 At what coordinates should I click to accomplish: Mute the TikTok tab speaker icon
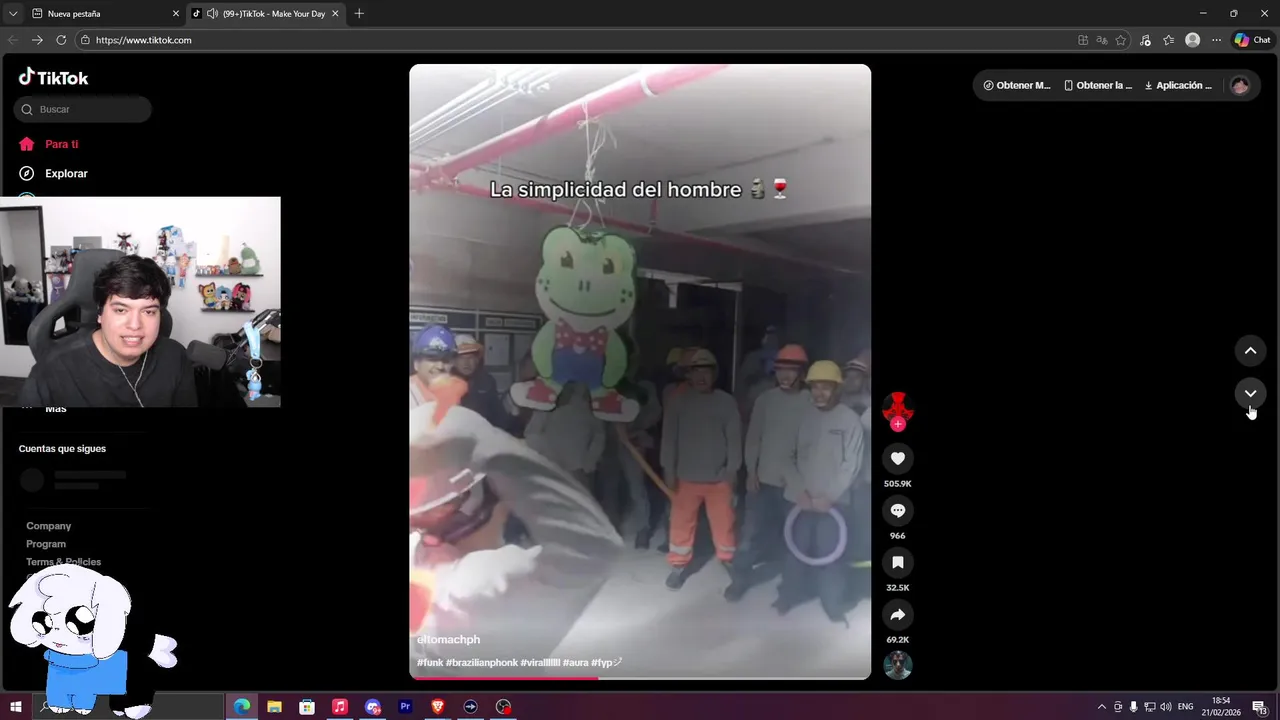click(212, 14)
